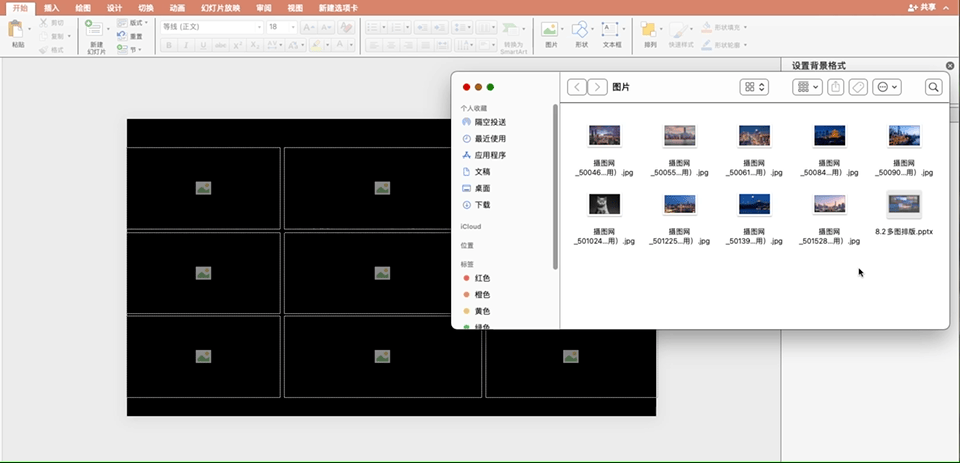Increase font size with the A▲ button
This screenshot has width=960, height=463.
(309, 27)
